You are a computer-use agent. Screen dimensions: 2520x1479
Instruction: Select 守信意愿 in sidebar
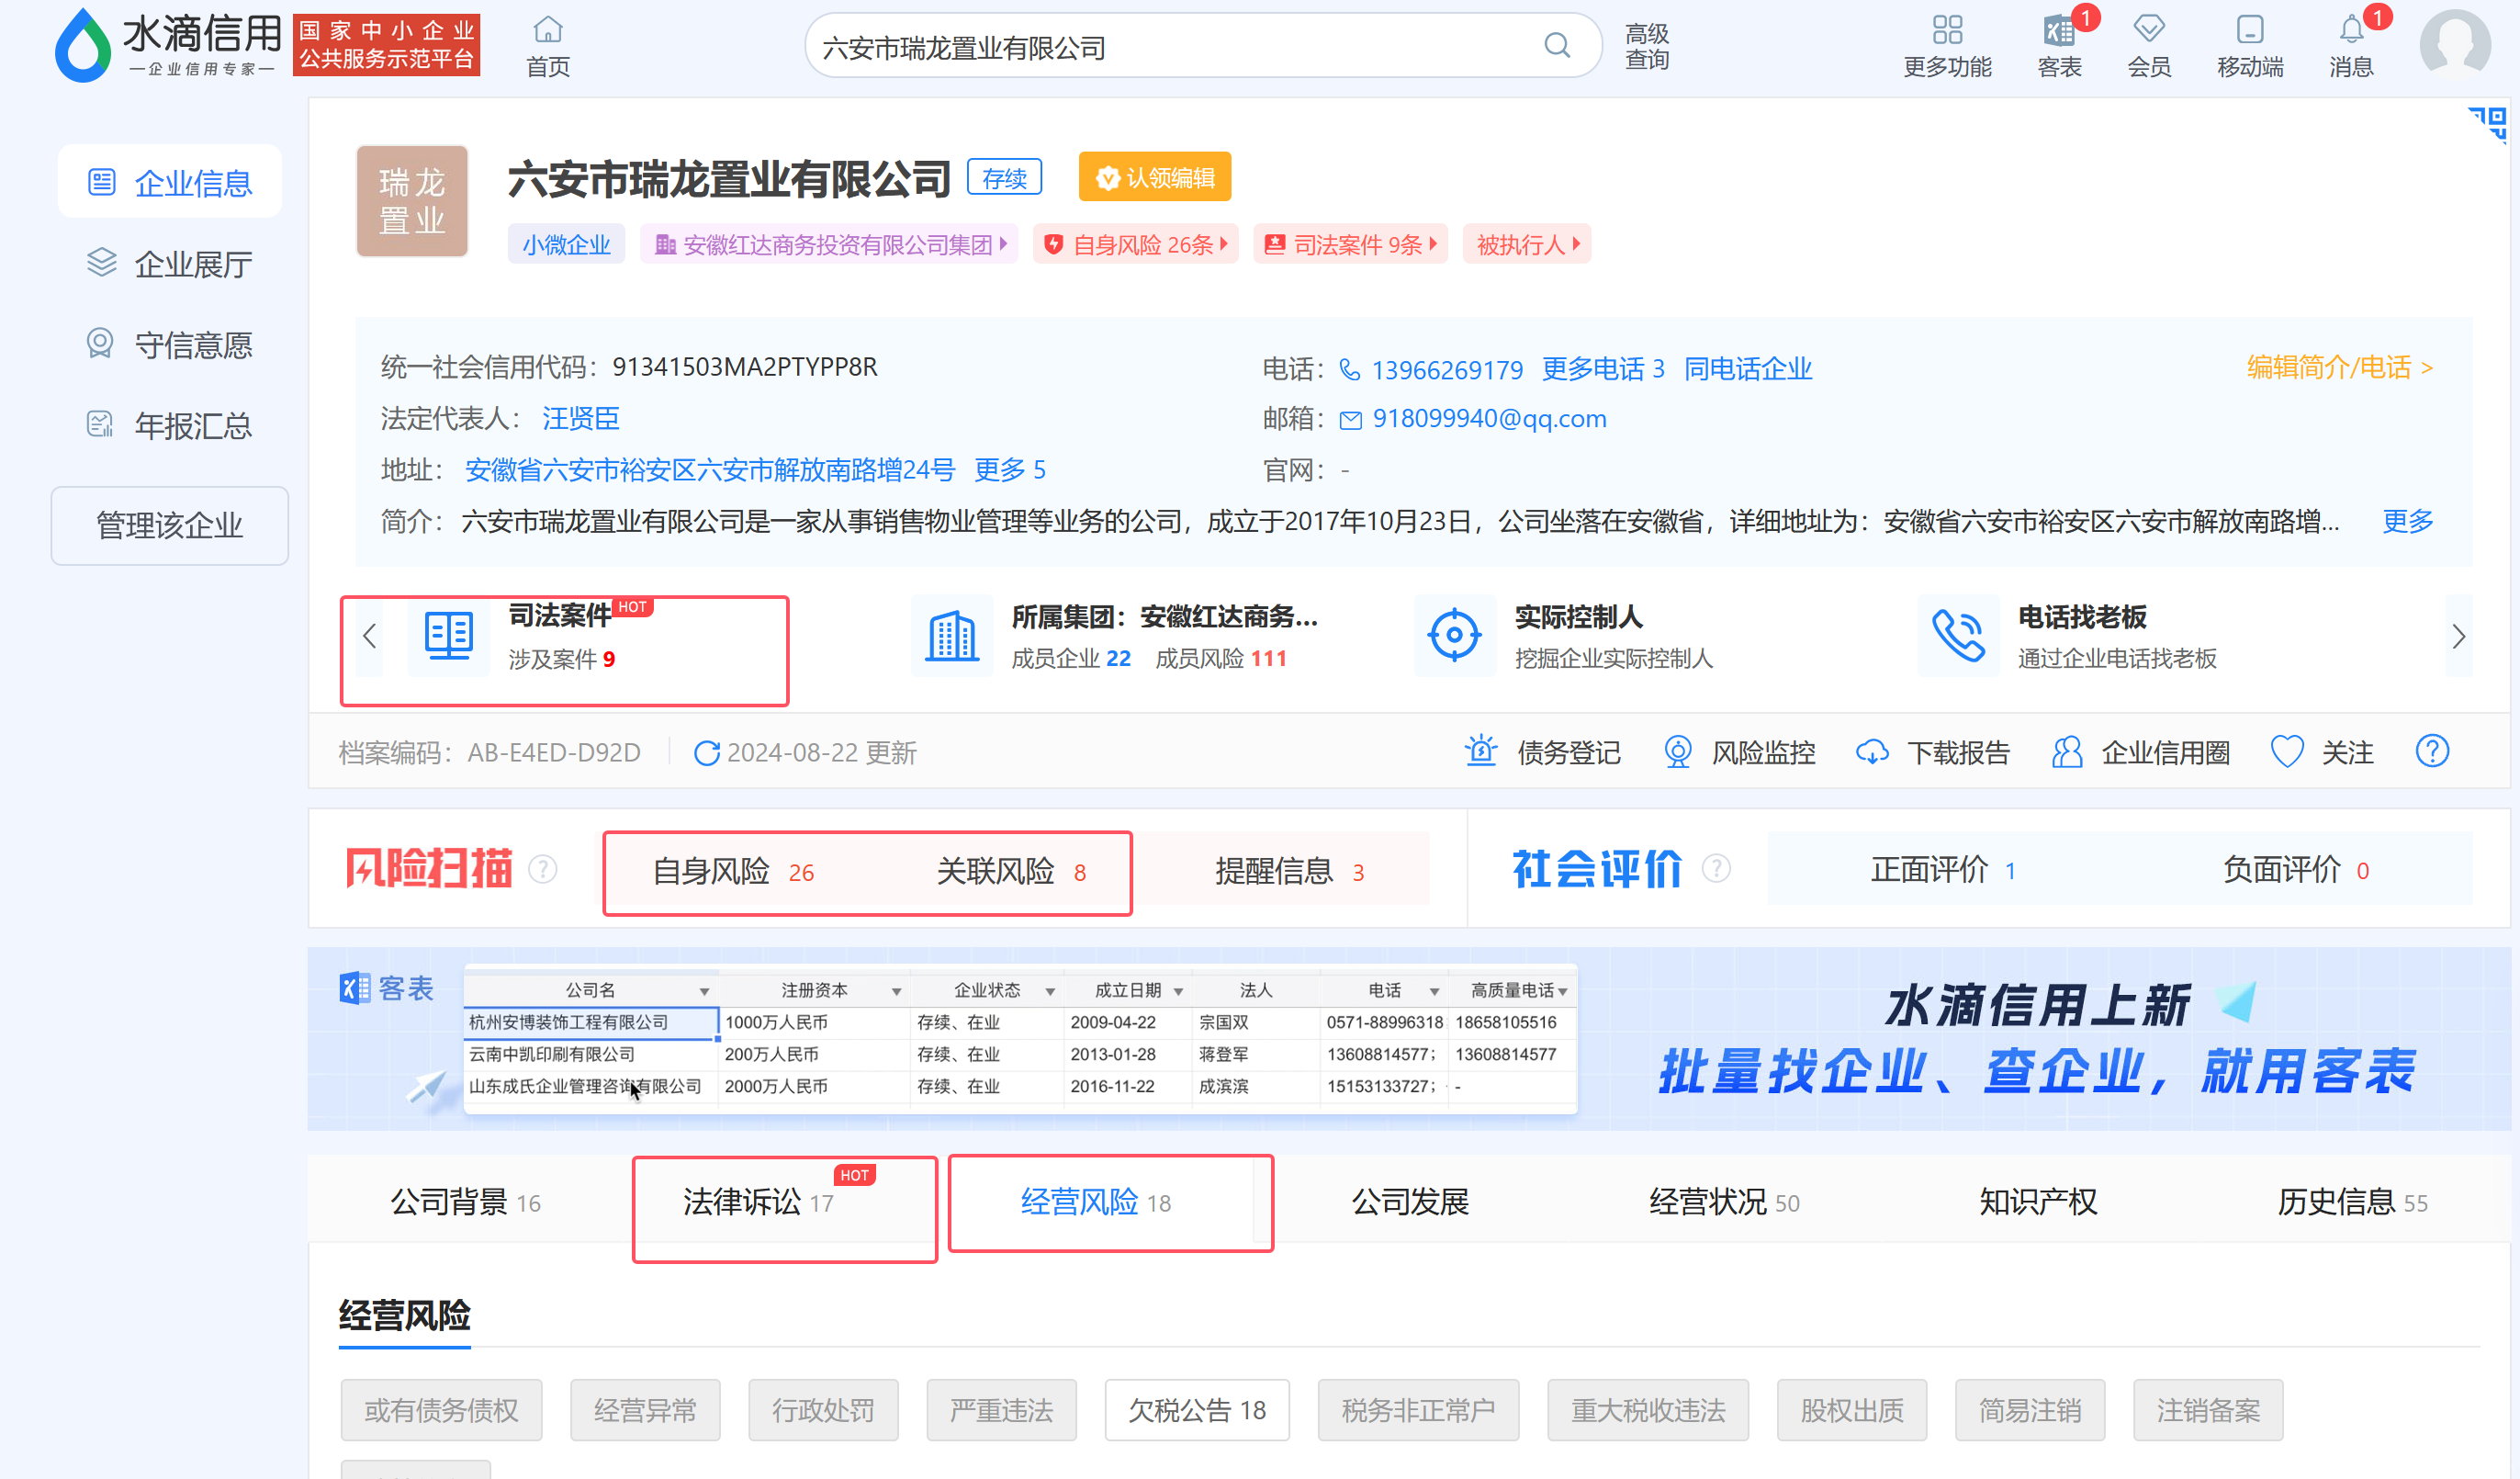tap(170, 345)
